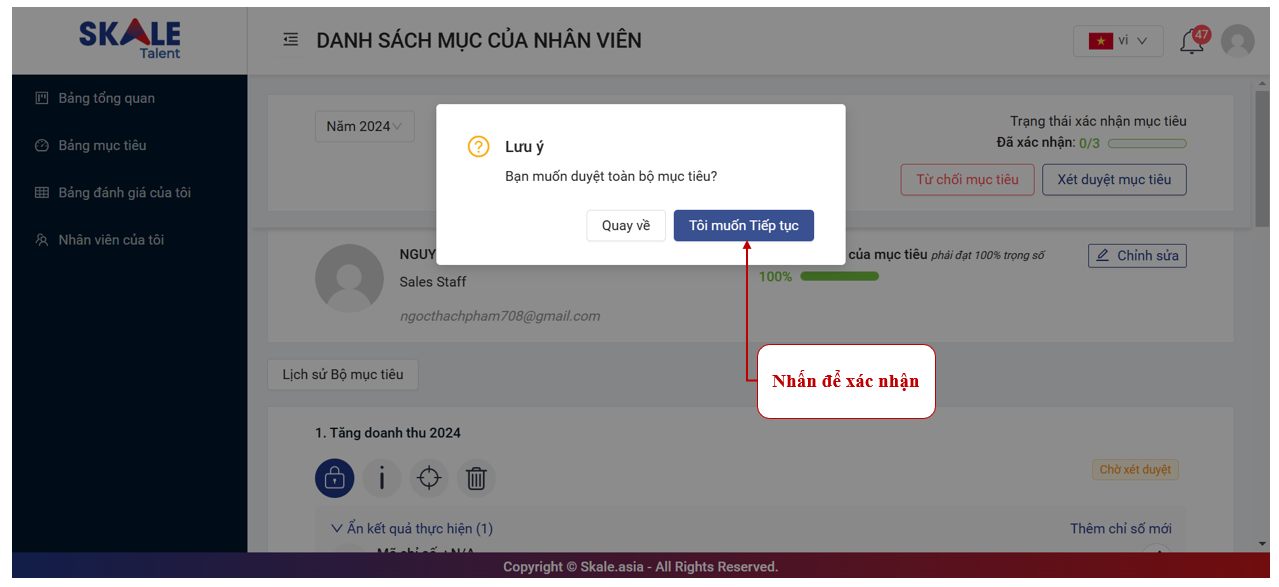
Task: Click the green 100% weight progress bar
Action: click(839, 276)
